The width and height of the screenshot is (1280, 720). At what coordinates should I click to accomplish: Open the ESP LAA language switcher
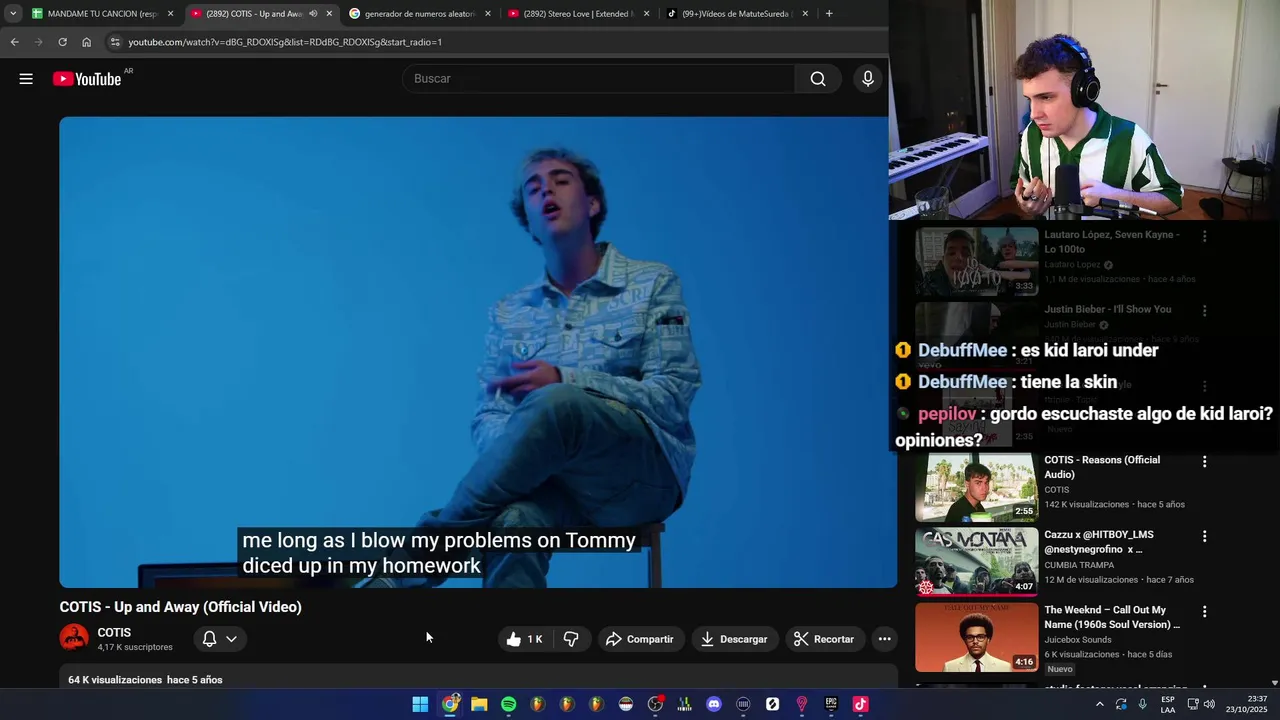coord(1168,704)
